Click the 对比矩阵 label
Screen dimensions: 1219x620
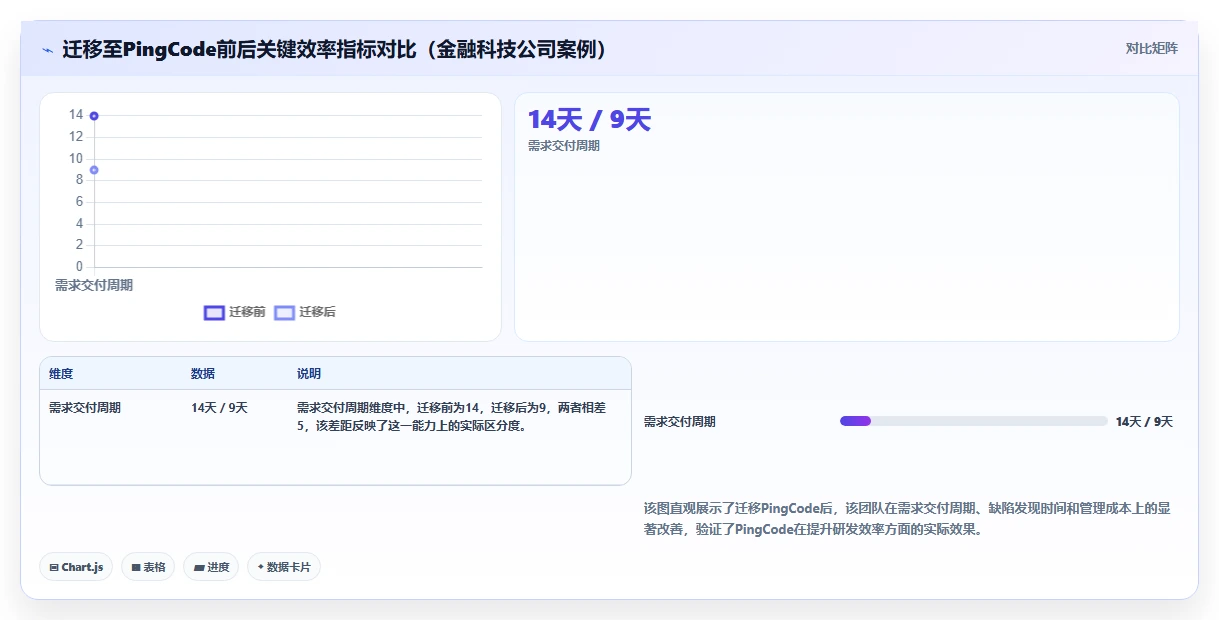pyautogui.click(x=1152, y=48)
